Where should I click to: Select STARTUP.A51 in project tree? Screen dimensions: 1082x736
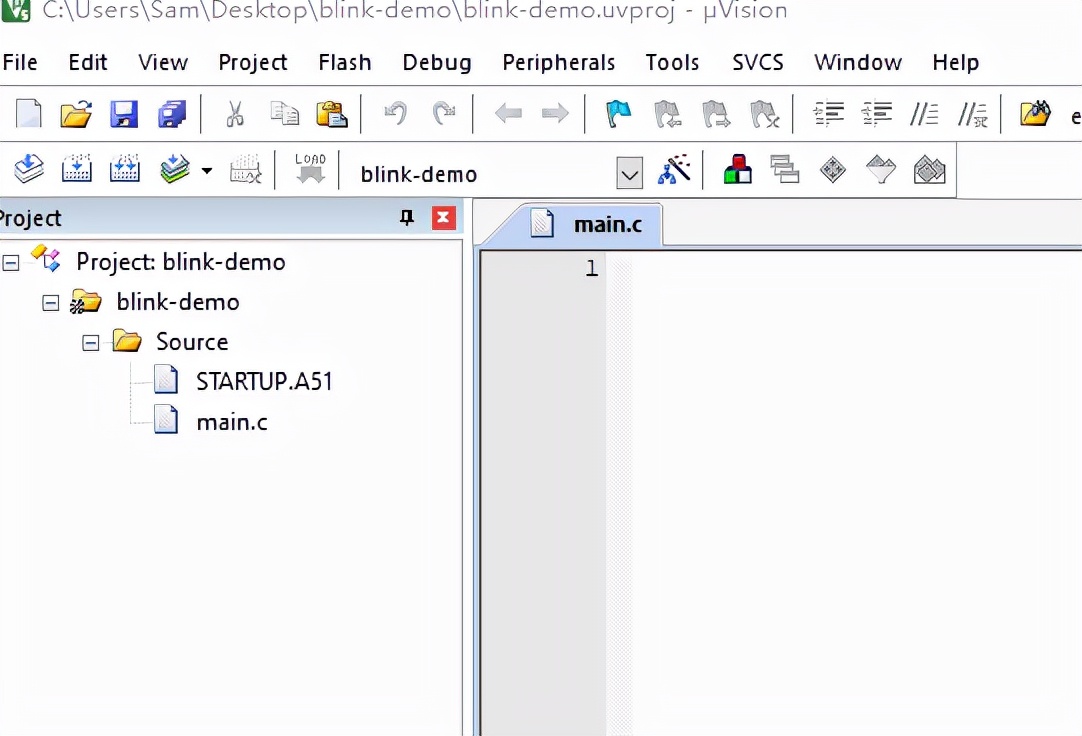264,381
